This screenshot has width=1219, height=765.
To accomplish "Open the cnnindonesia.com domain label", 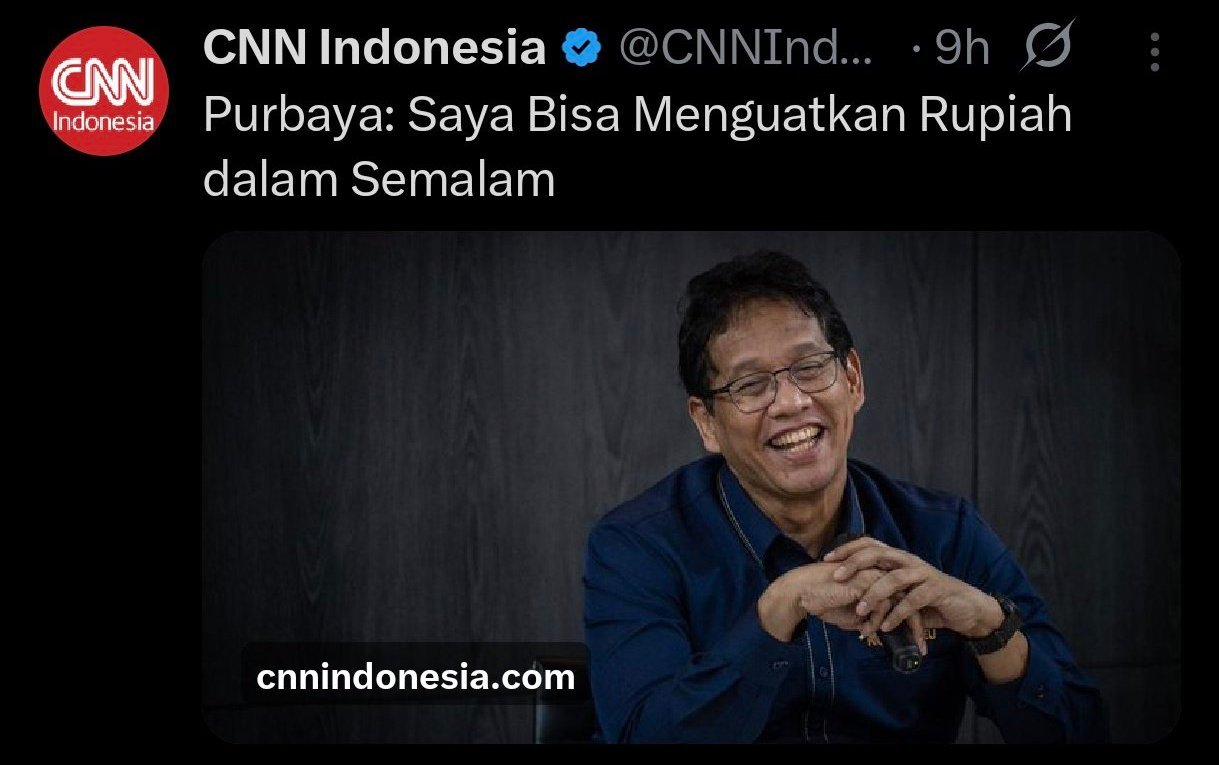I will (416, 677).
